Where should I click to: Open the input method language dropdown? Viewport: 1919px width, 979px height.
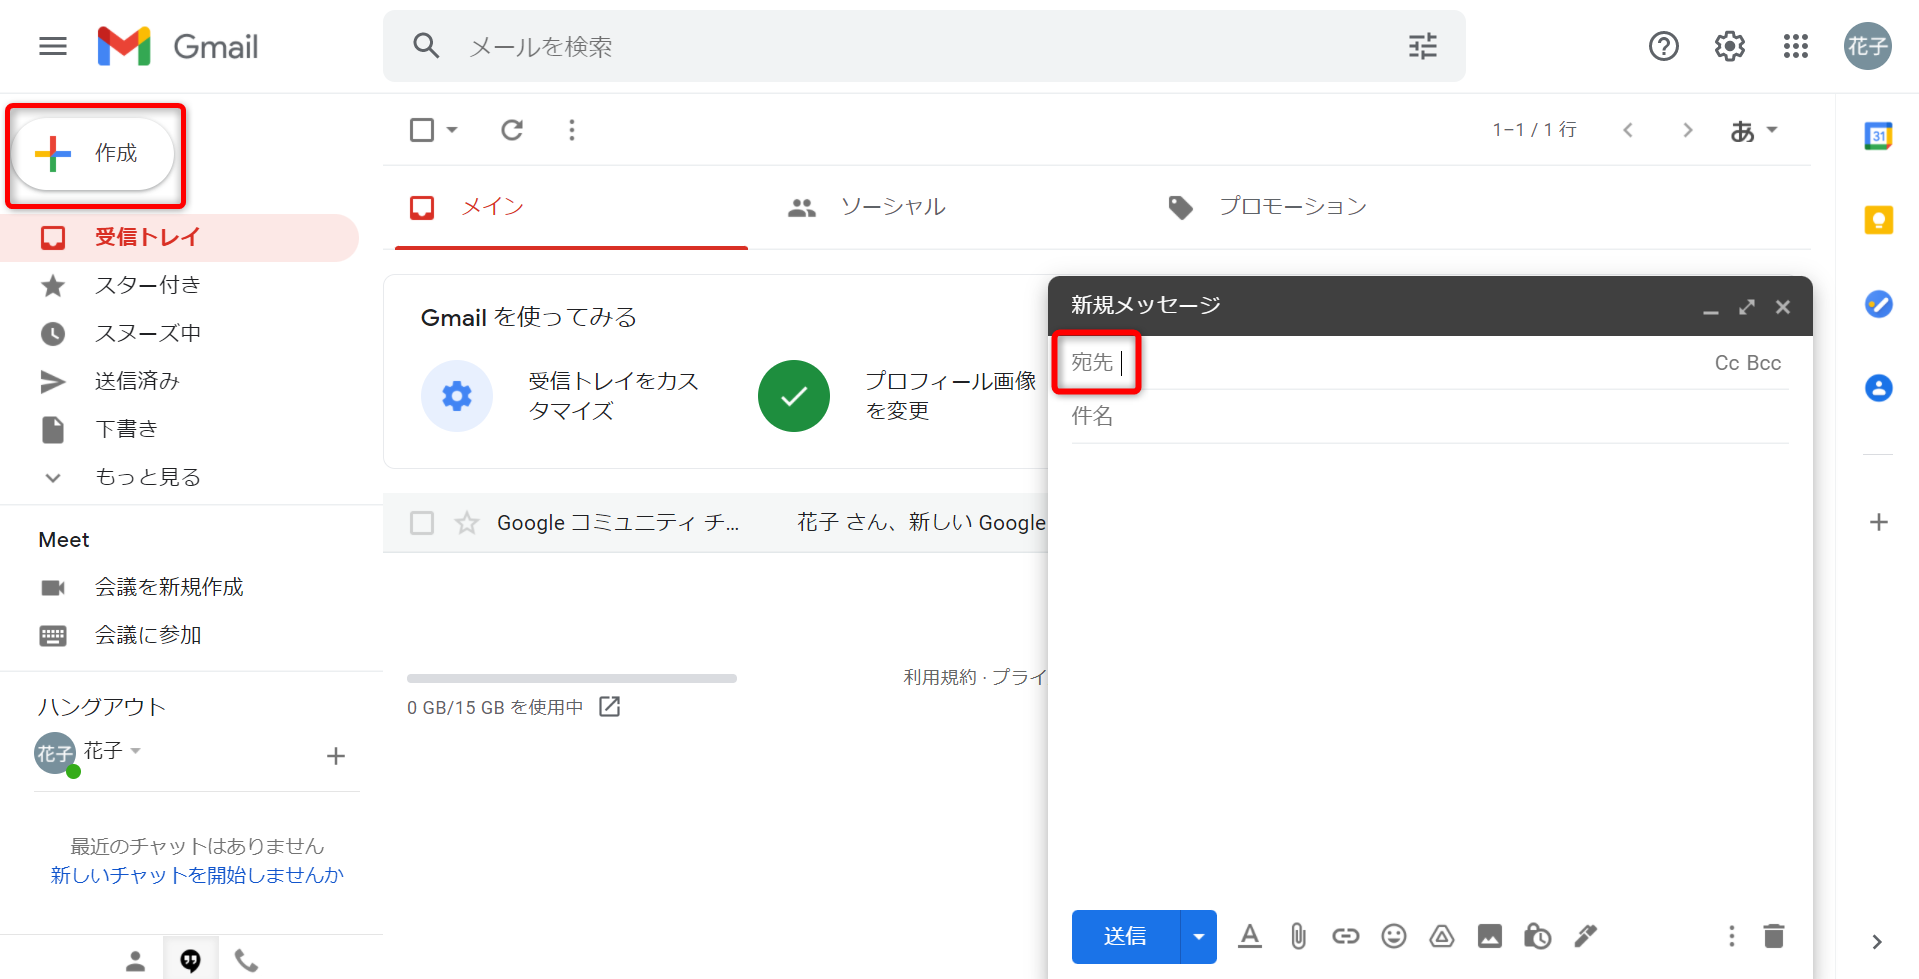click(1753, 129)
